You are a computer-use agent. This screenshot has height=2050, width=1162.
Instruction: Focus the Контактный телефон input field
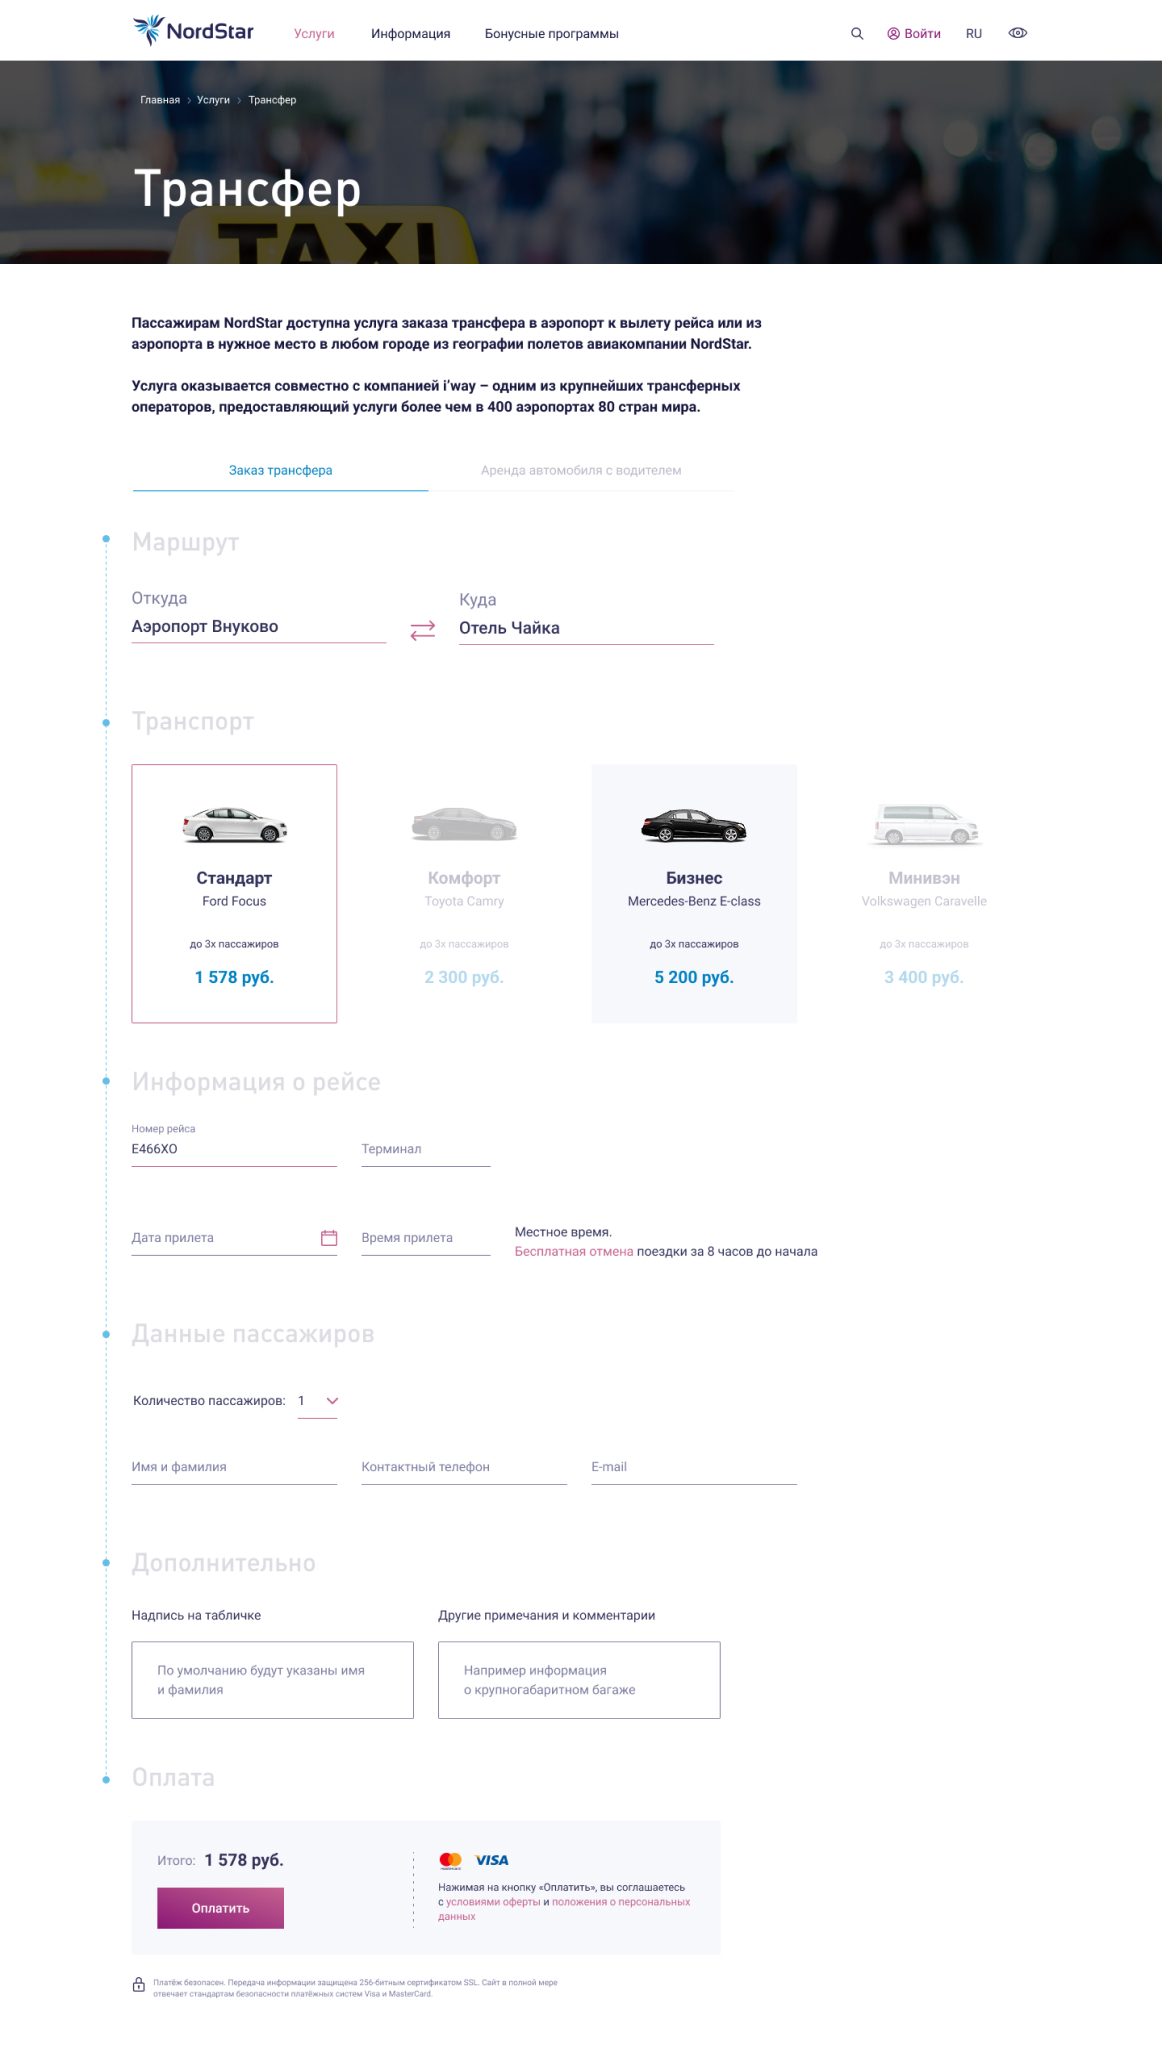(x=464, y=1467)
